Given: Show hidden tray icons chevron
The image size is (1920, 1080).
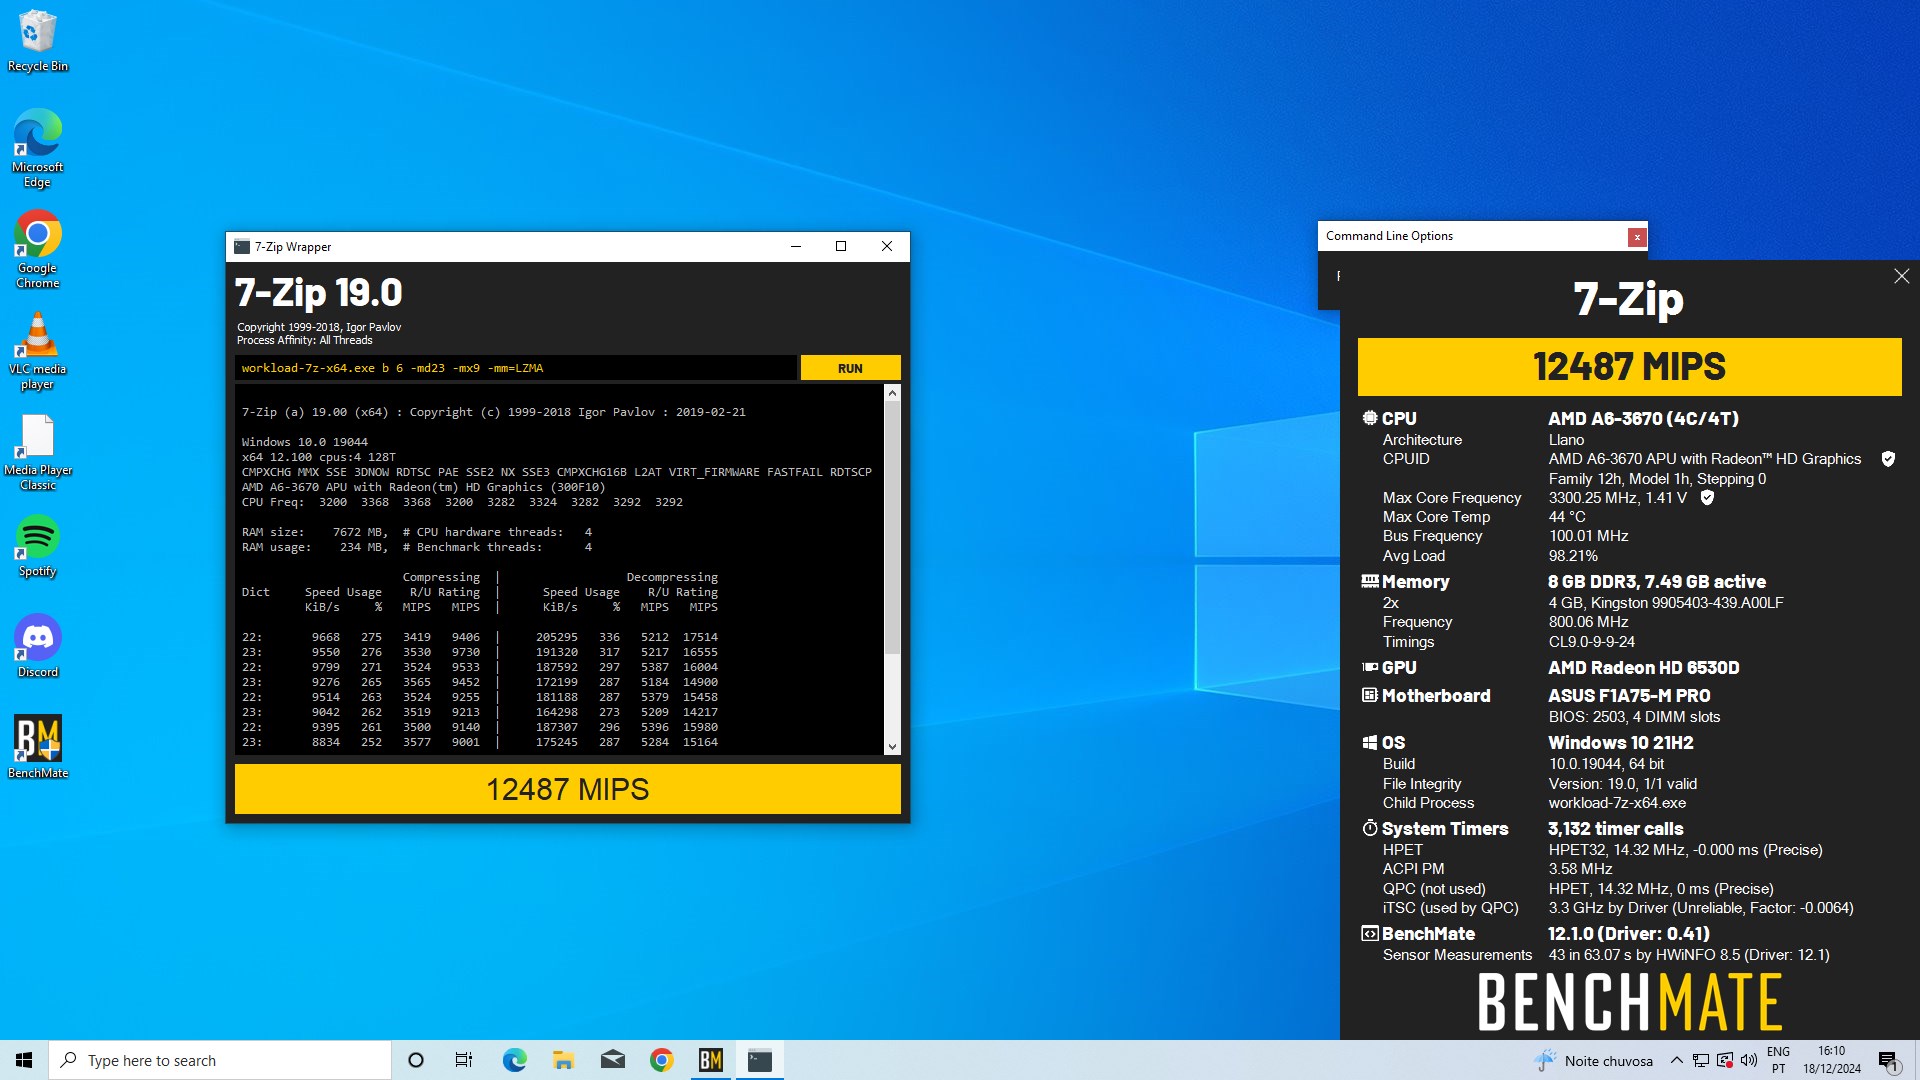Looking at the screenshot, I should tap(1676, 1060).
